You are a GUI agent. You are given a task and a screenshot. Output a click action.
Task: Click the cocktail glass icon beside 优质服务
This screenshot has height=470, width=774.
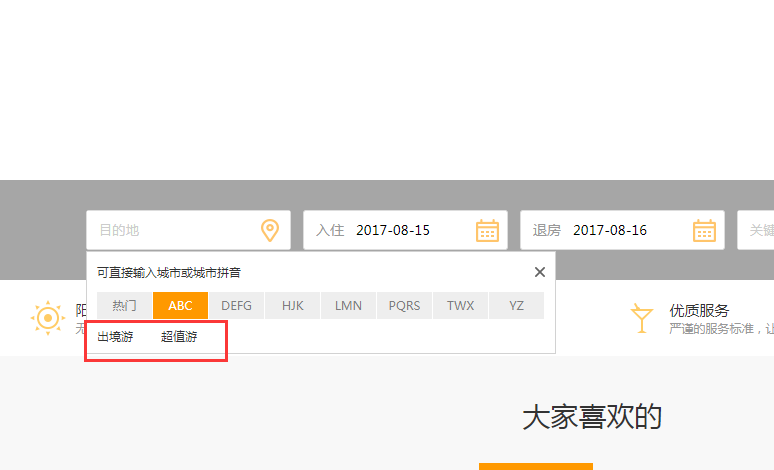tap(641, 318)
